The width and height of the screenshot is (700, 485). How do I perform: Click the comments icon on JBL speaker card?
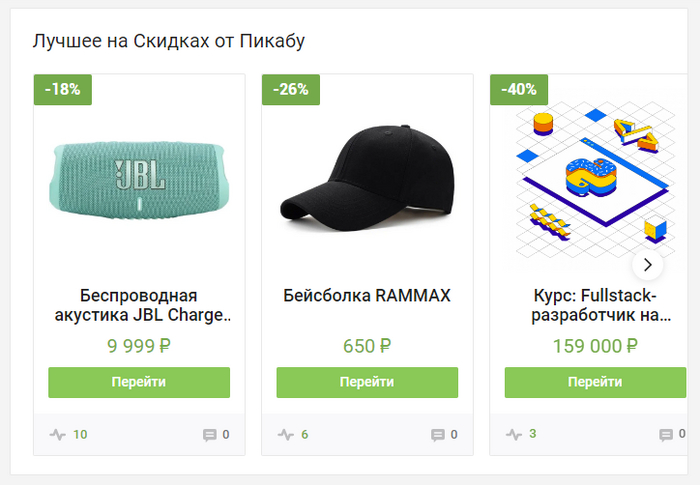[x=210, y=435]
